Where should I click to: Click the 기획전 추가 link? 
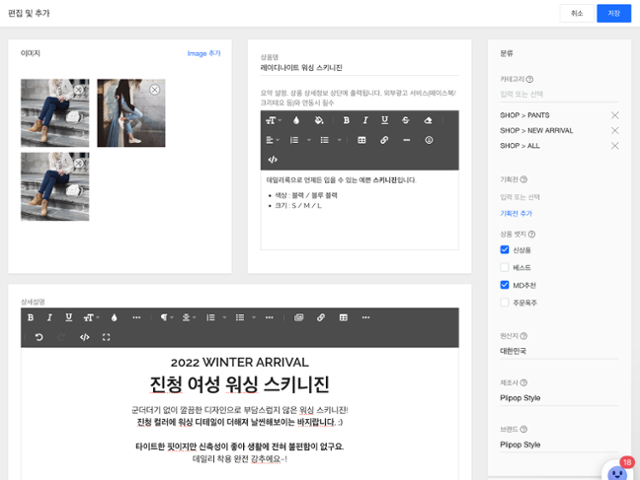coord(516,213)
